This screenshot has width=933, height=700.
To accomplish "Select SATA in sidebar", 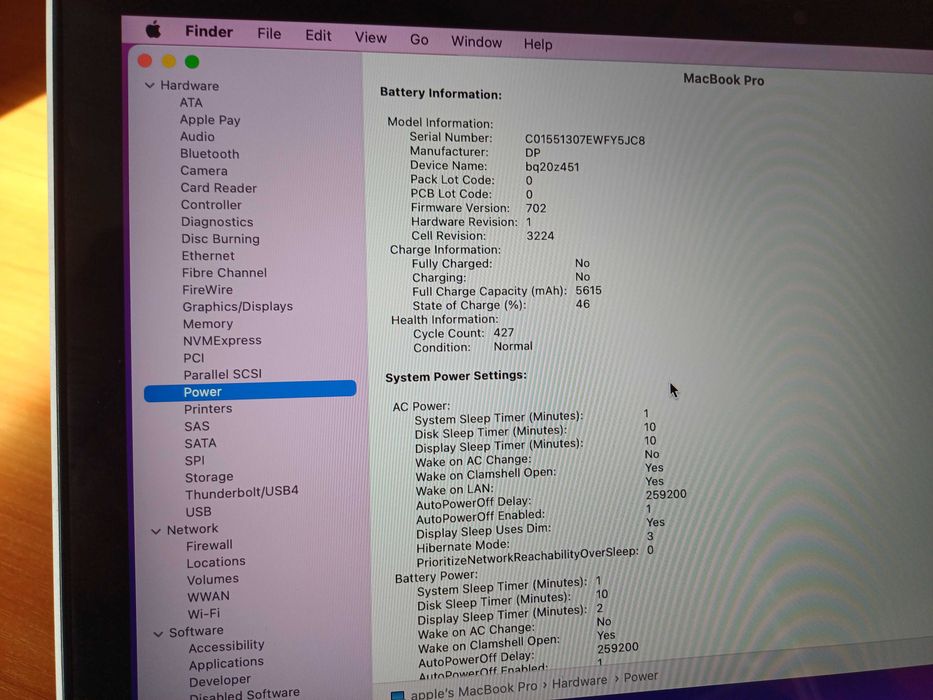I will [x=201, y=443].
